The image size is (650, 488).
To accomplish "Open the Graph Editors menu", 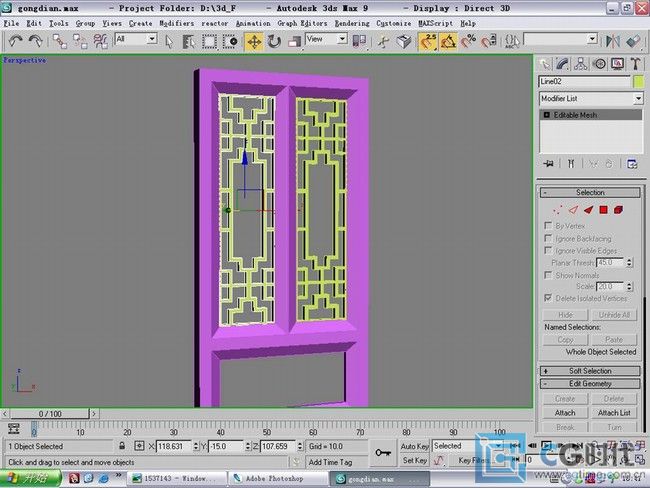I will [x=302, y=23].
